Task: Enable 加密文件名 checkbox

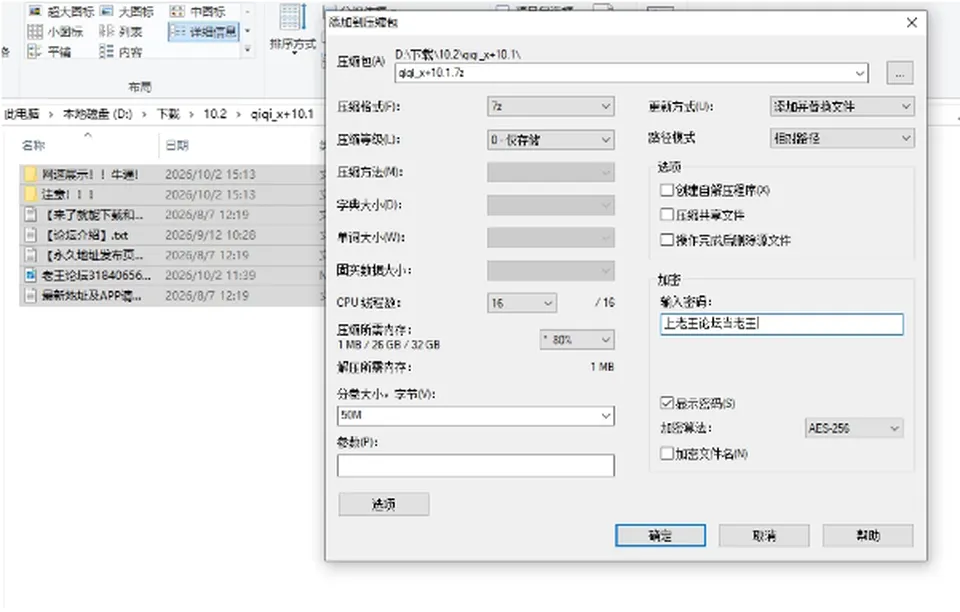Action: 667,453
